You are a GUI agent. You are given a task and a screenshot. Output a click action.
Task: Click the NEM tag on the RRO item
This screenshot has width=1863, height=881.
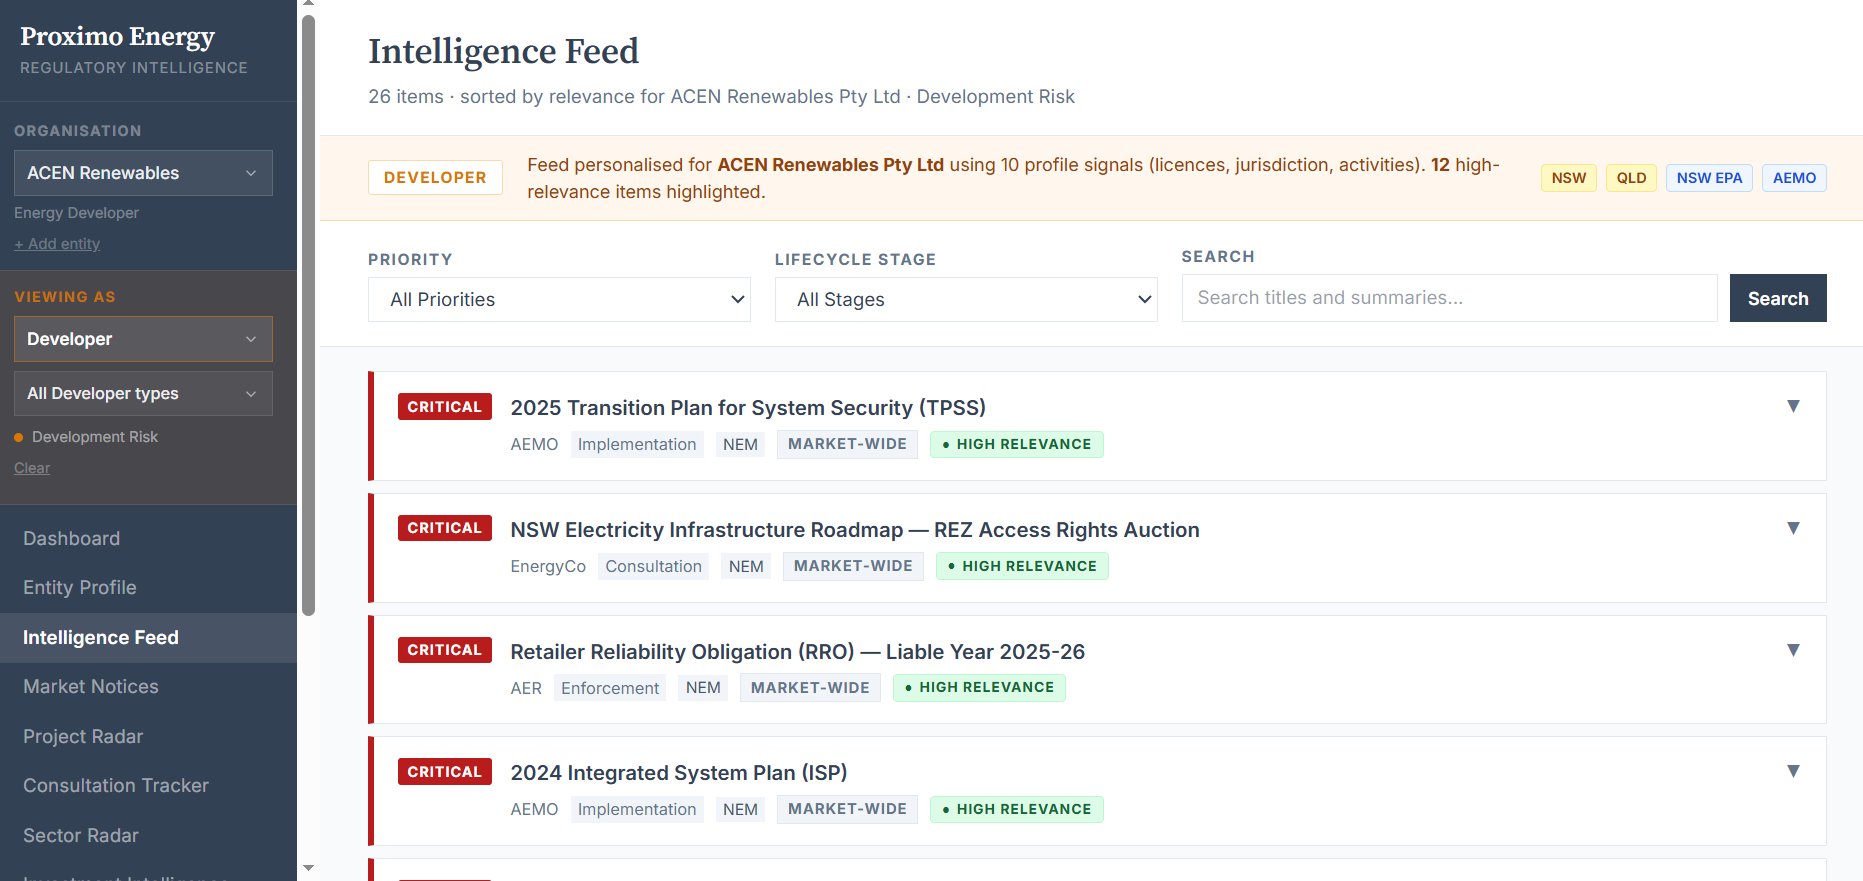[x=703, y=688]
